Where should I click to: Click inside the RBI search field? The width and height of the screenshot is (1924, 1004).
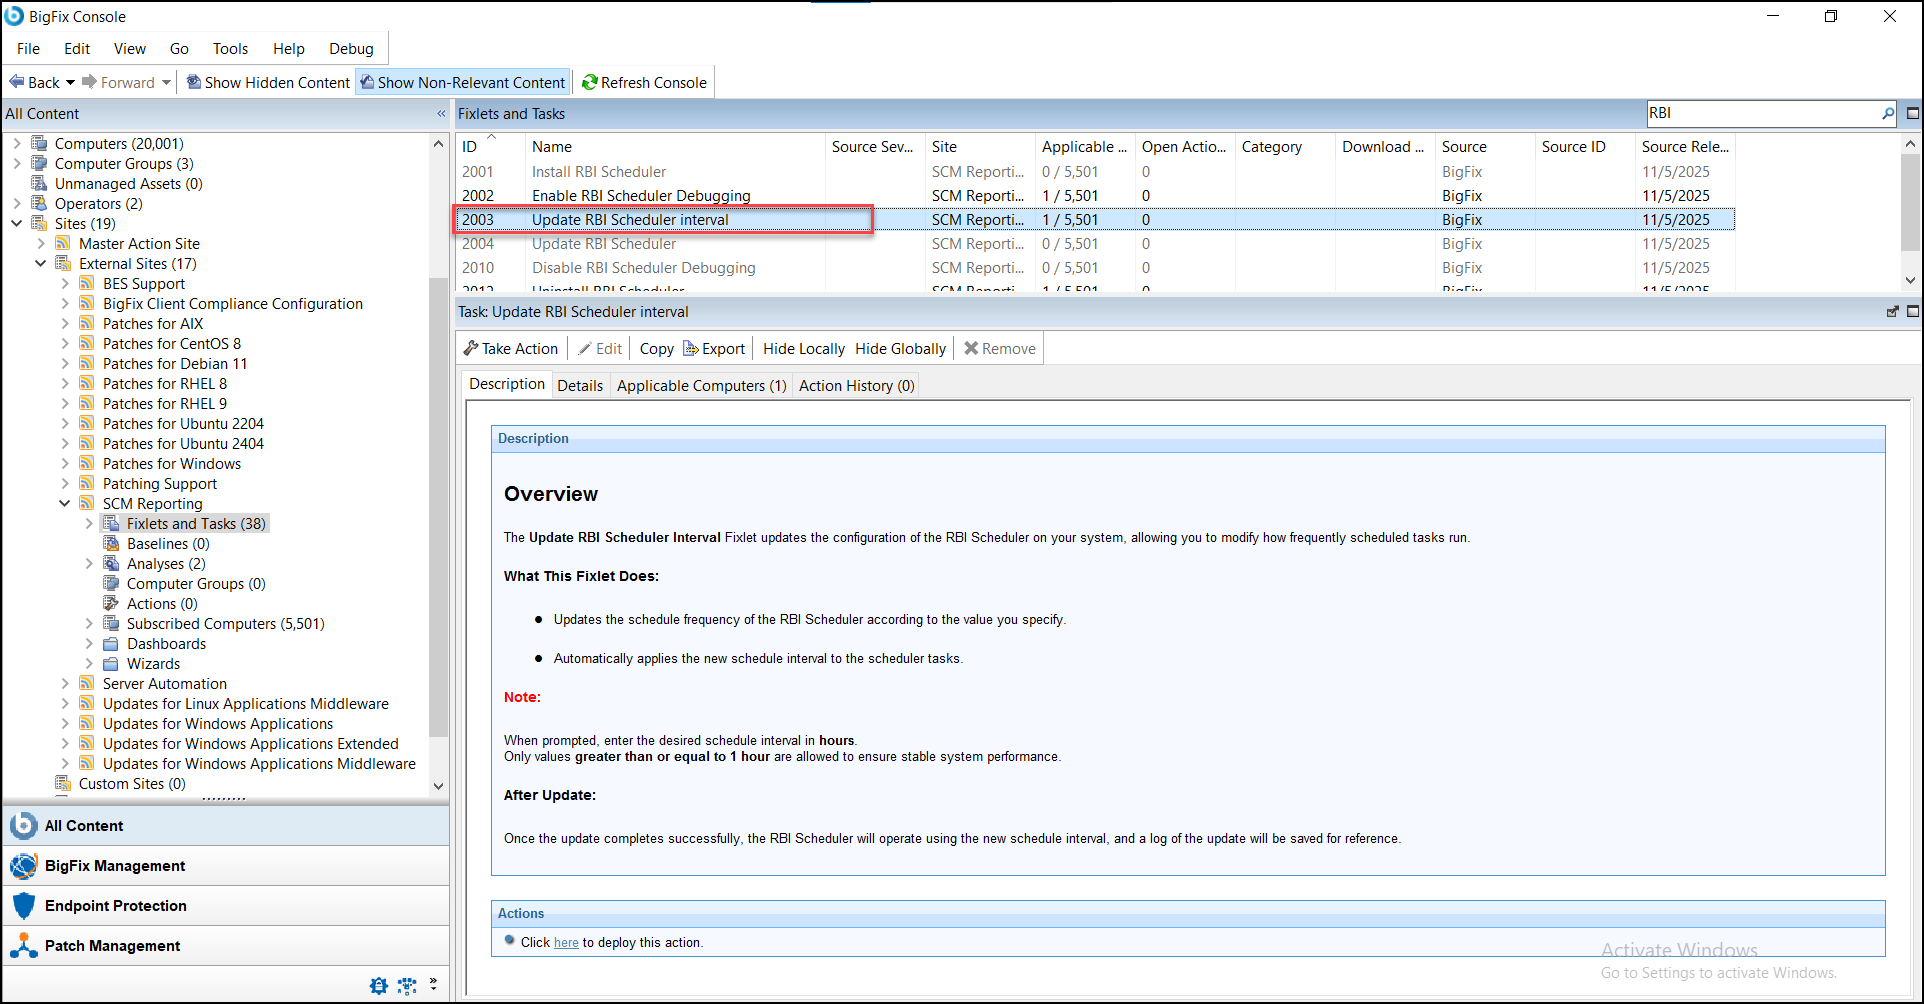[x=1760, y=113]
